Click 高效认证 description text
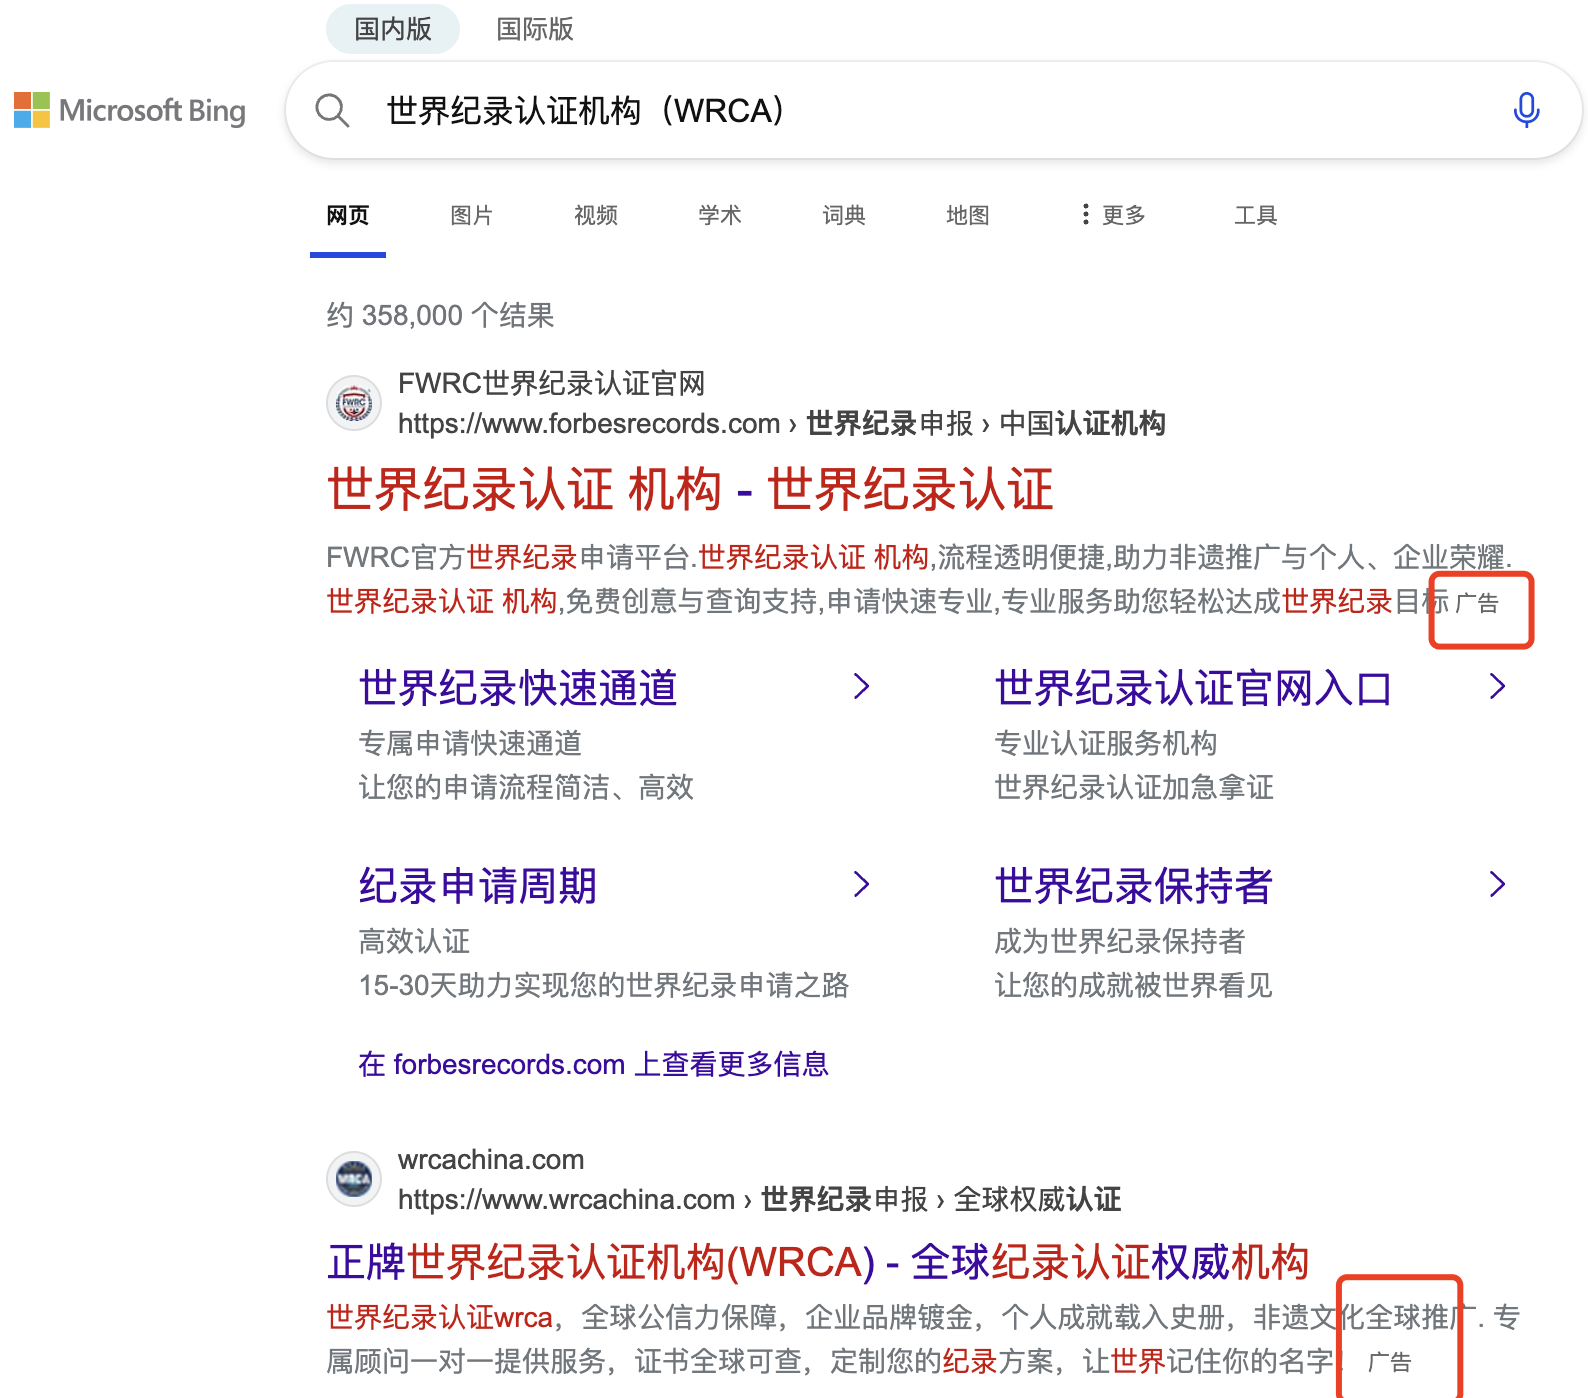Image resolution: width=1588 pixels, height=1398 pixels. tap(414, 941)
